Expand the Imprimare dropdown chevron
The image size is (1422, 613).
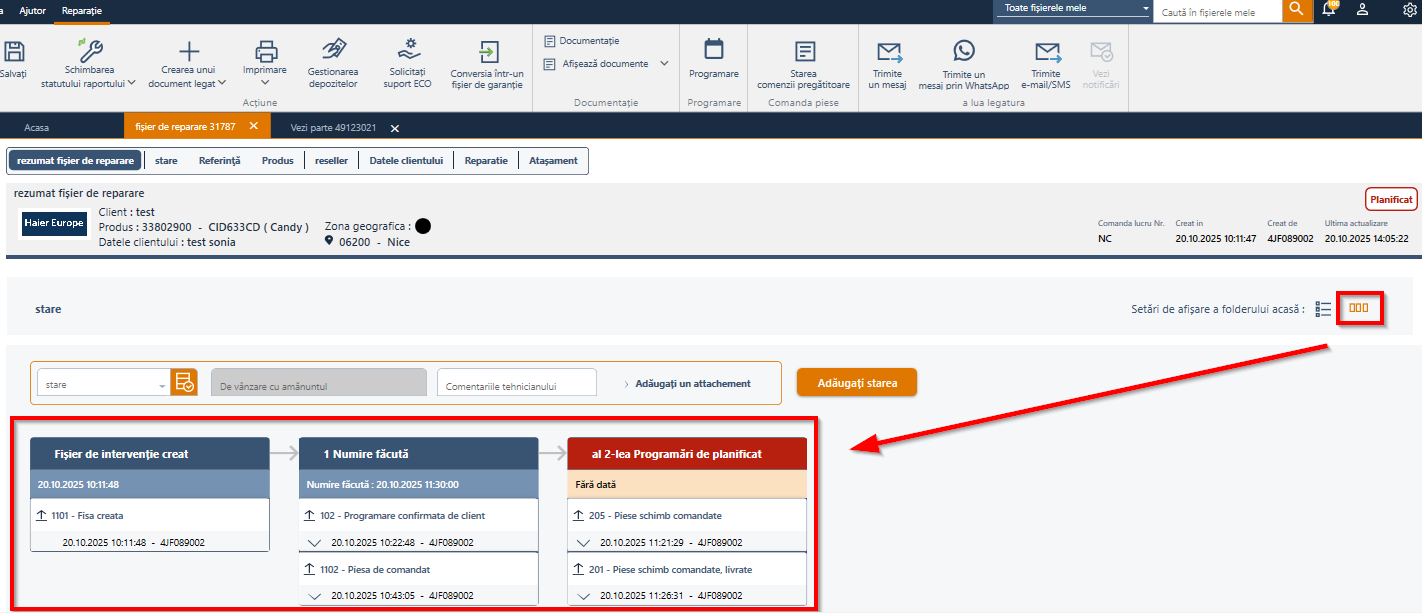coord(265,83)
